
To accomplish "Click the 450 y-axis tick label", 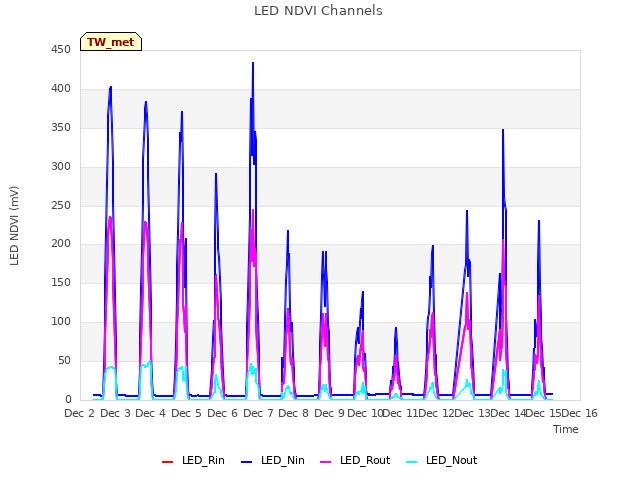I will coord(61,50).
